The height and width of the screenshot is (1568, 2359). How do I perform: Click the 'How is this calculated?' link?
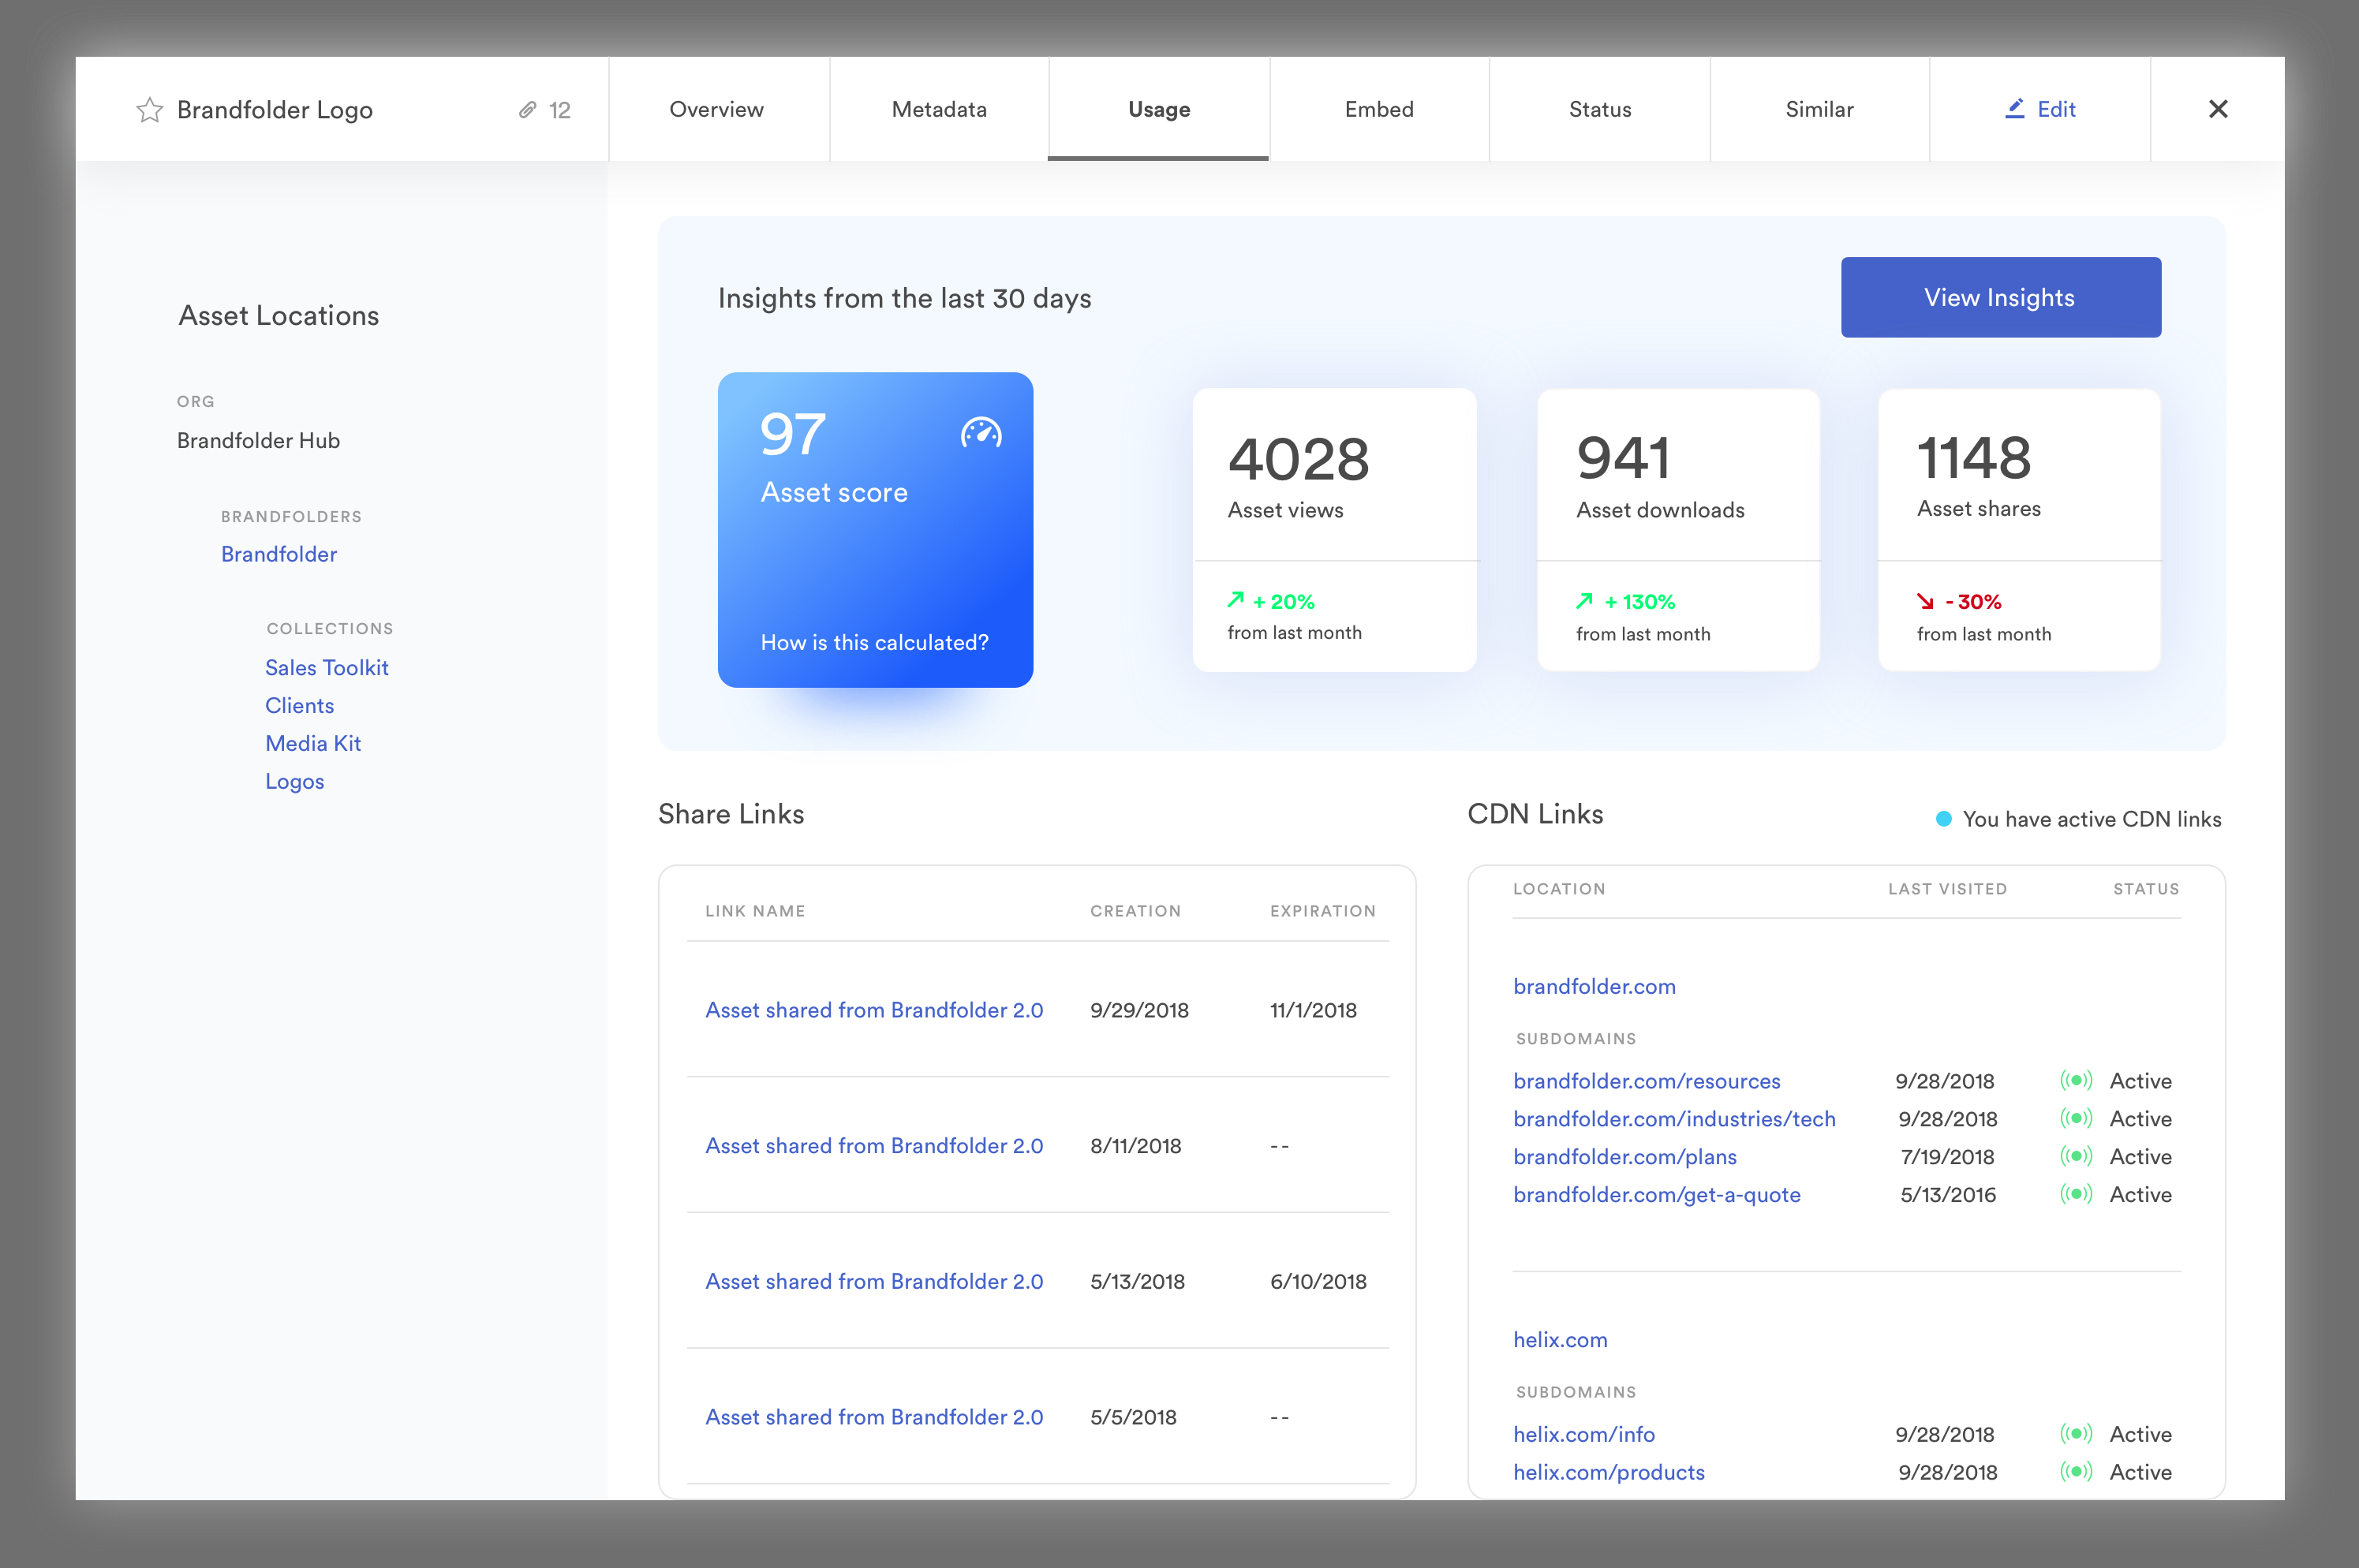point(875,642)
